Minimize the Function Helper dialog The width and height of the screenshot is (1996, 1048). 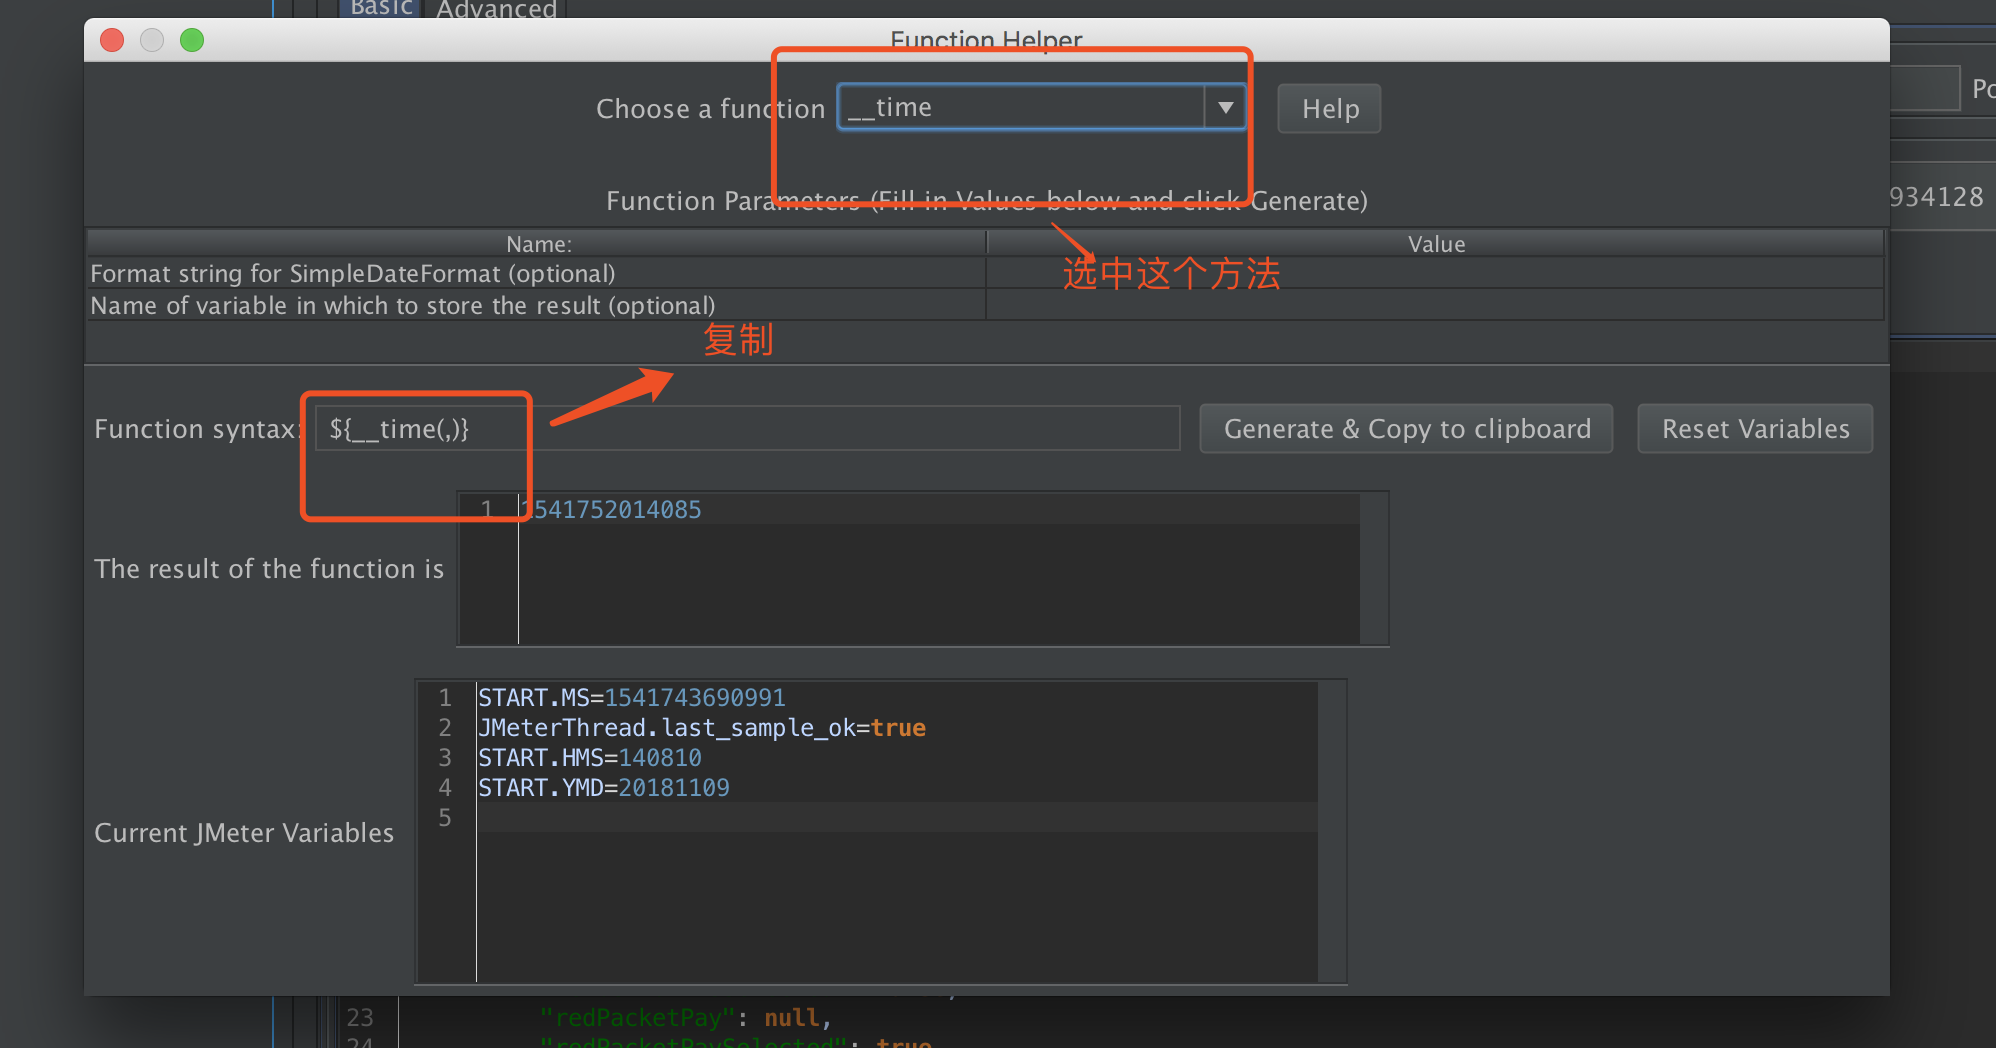[x=152, y=40]
